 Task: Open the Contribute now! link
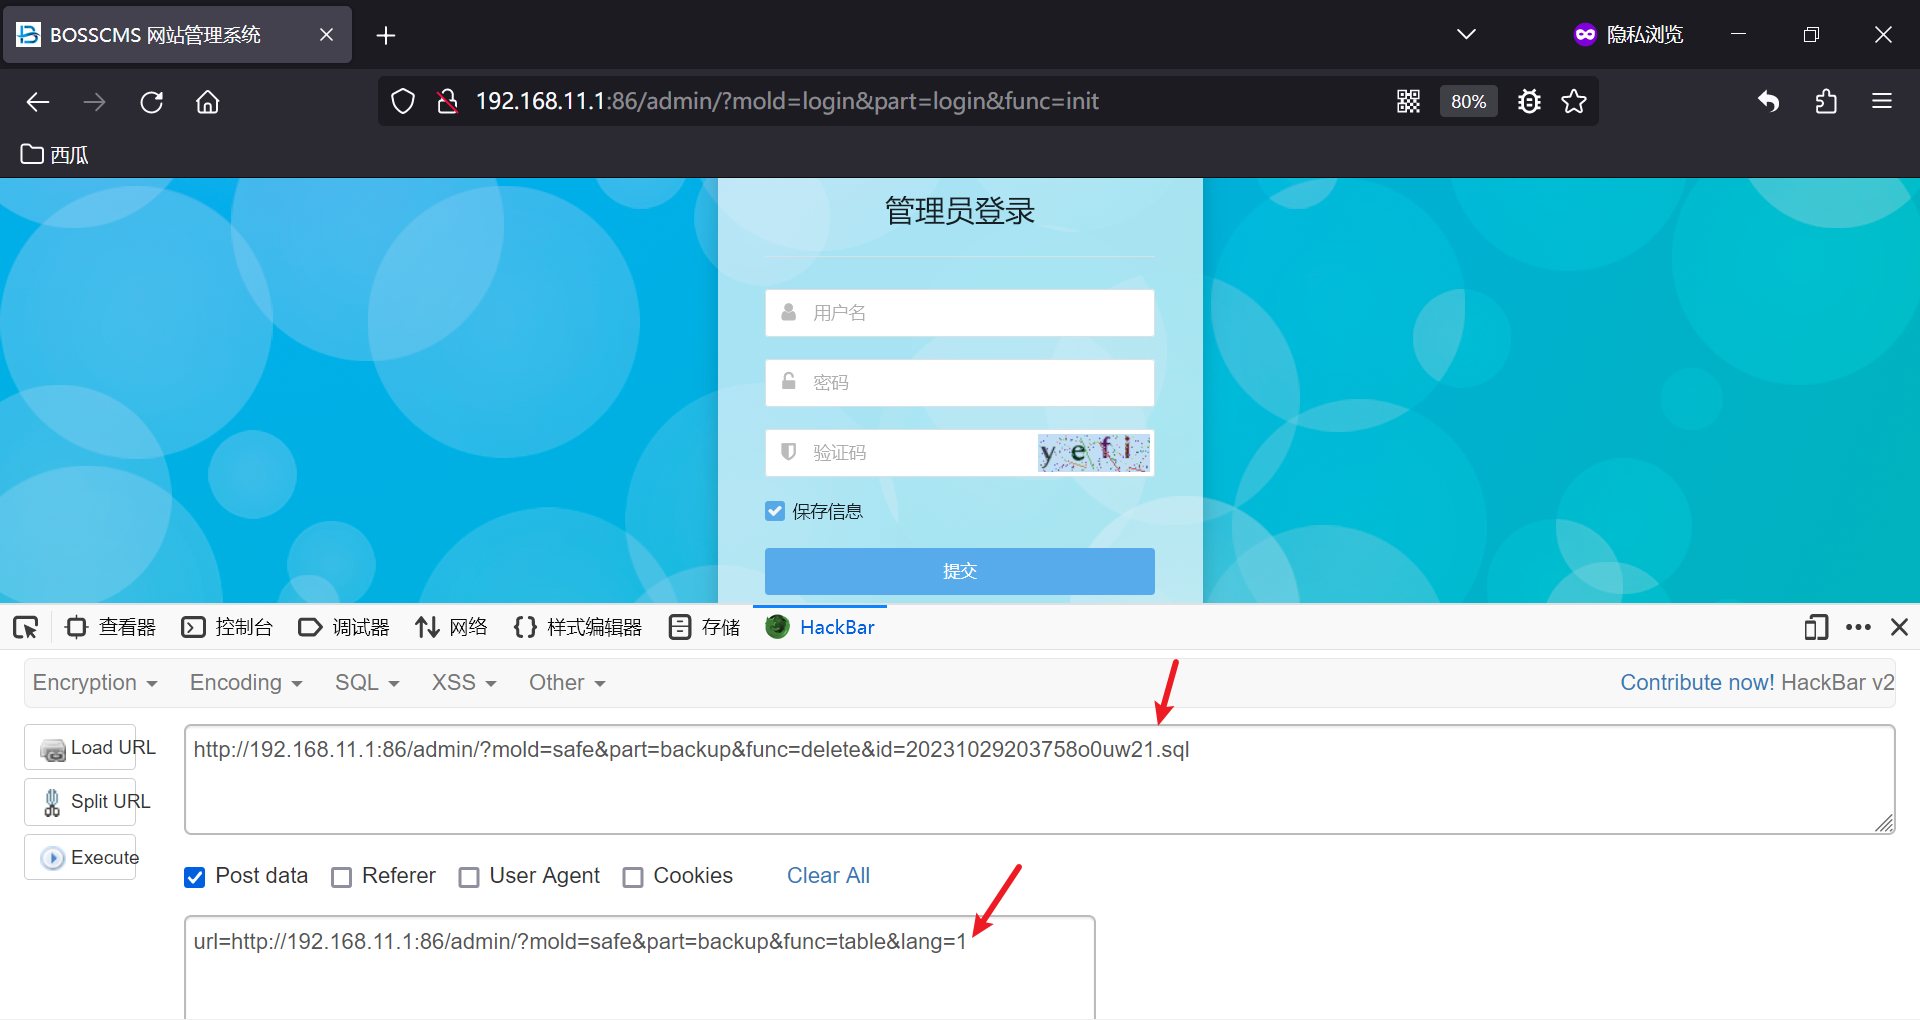click(x=1697, y=683)
